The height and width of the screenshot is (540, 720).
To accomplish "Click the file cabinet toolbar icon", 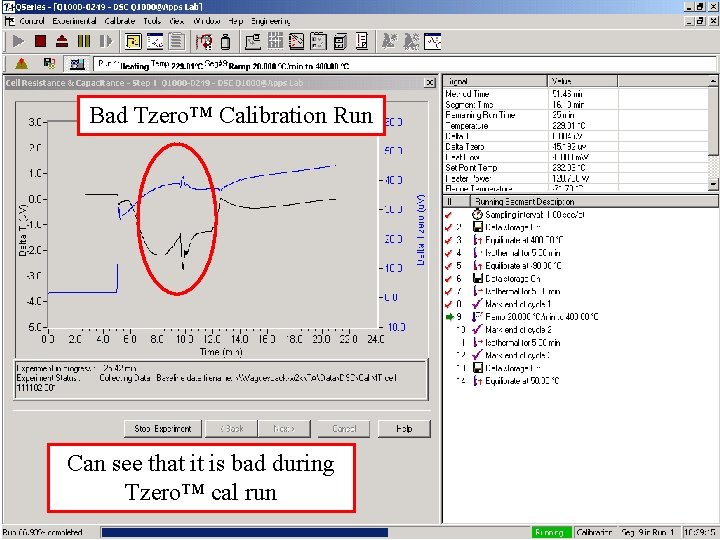I will click(x=340, y=41).
